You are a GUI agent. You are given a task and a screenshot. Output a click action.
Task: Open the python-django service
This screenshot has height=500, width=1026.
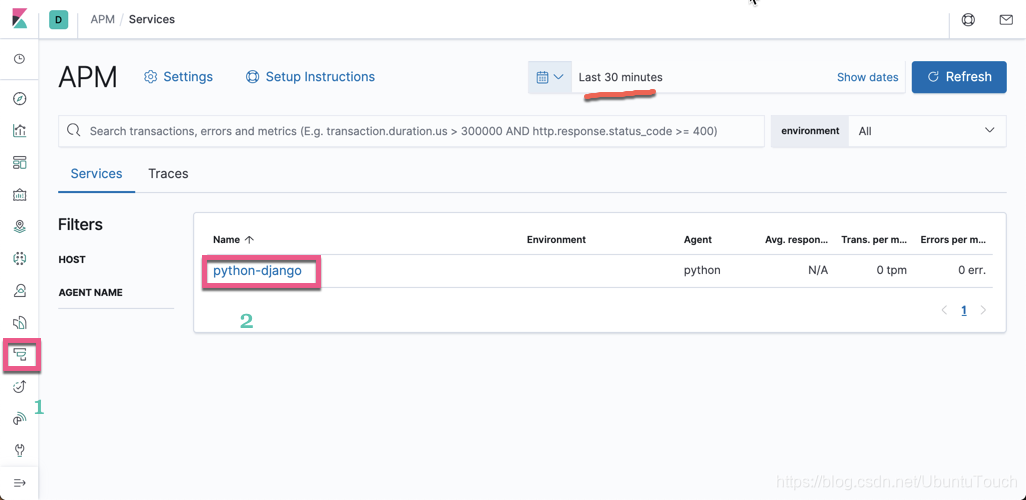pos(258,270)
